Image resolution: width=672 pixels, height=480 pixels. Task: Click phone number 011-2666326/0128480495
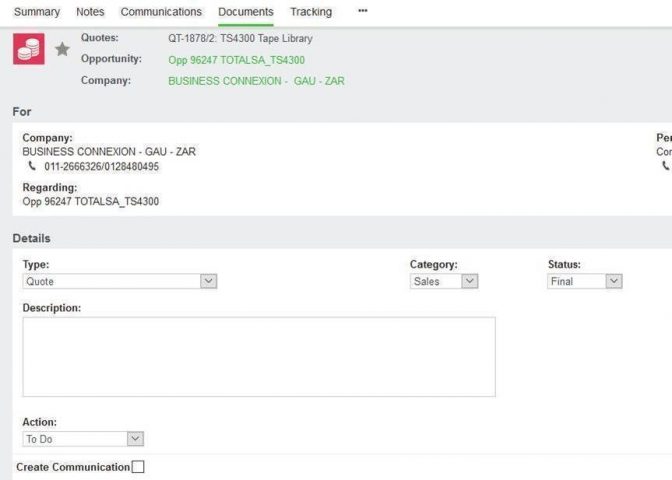click(101, 167)
